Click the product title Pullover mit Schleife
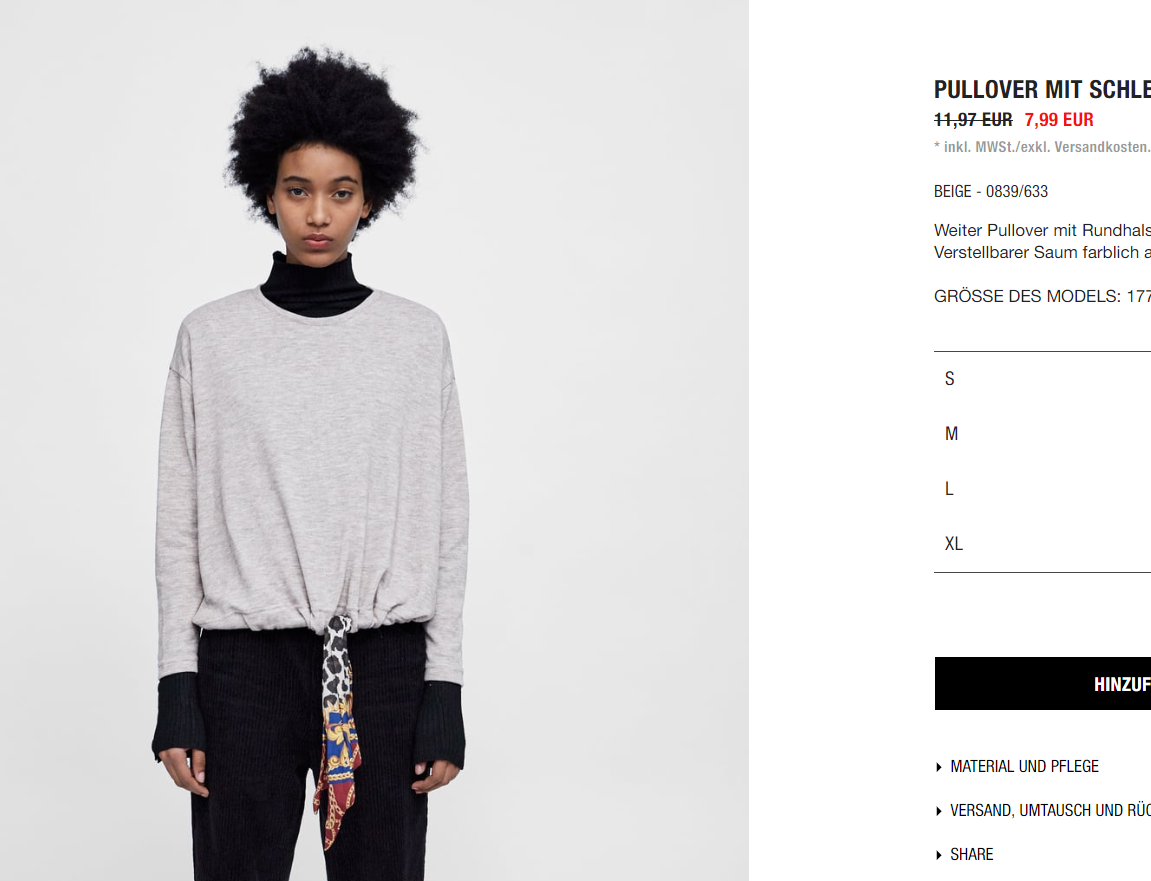This screenshot has height=881, width=1151. pyautogui.click(x=1042, y=90)
